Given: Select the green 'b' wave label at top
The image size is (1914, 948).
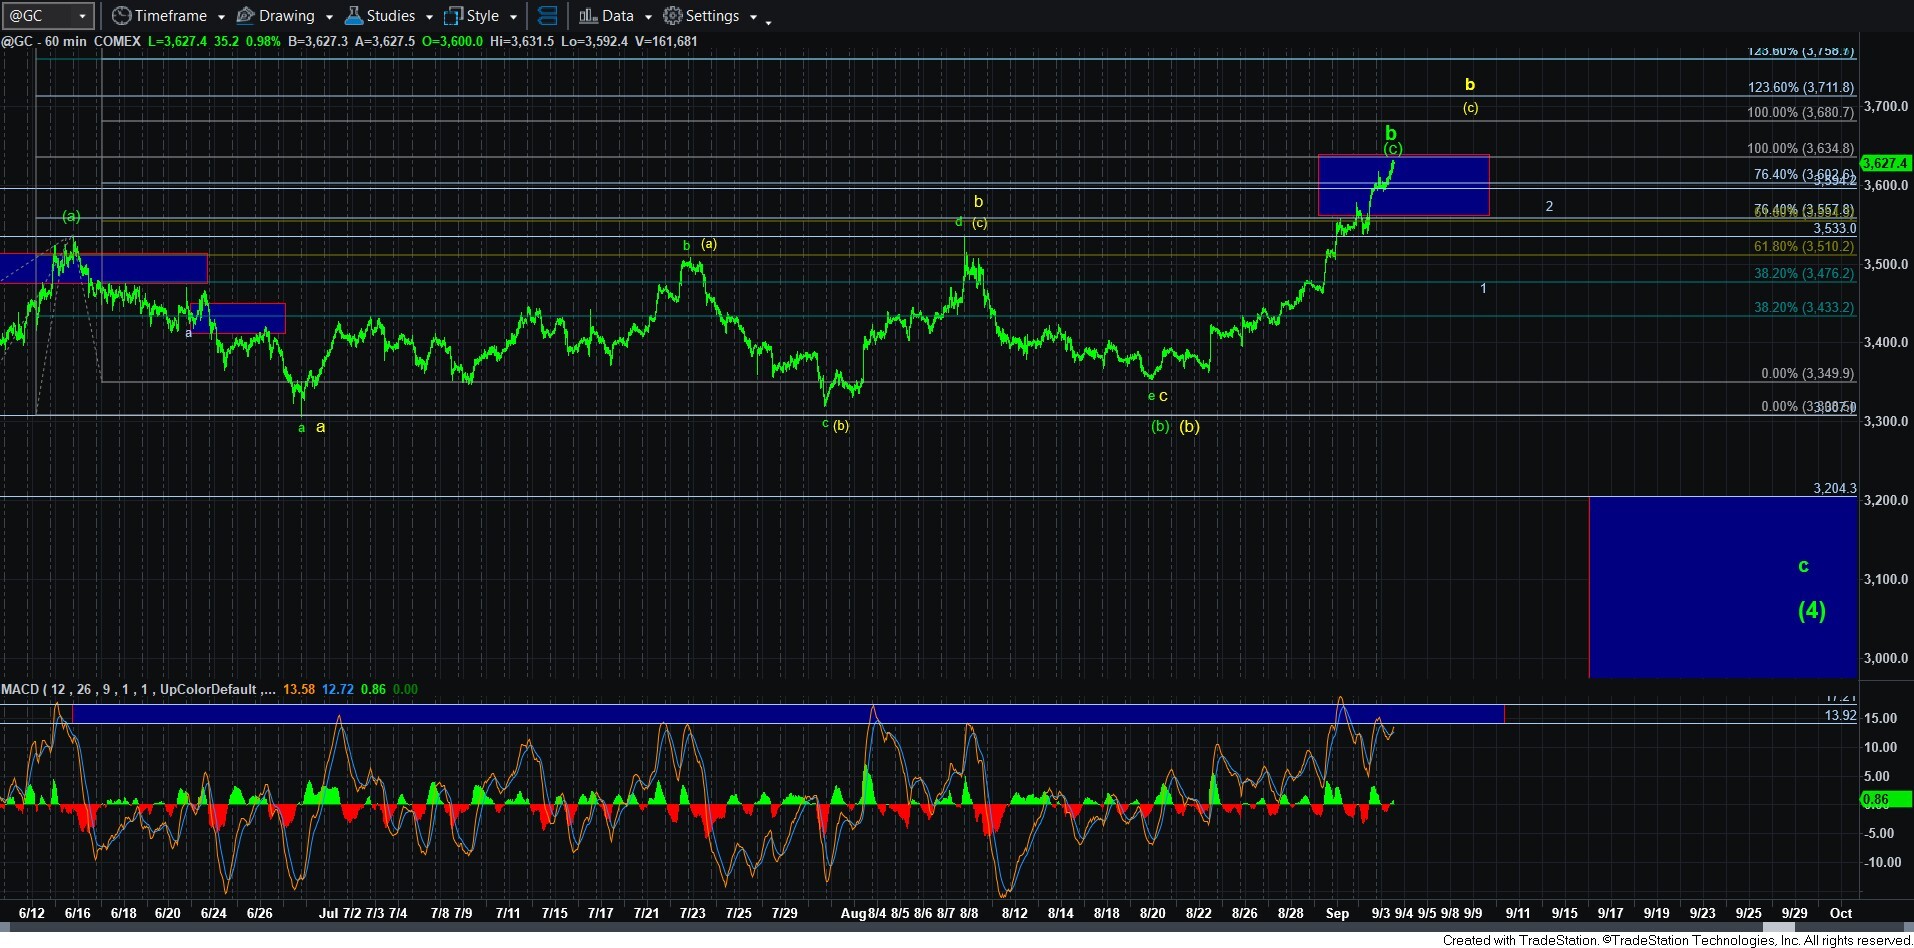Looking at the screenshot, I should pyautogui.click(x=1390, y=133).
